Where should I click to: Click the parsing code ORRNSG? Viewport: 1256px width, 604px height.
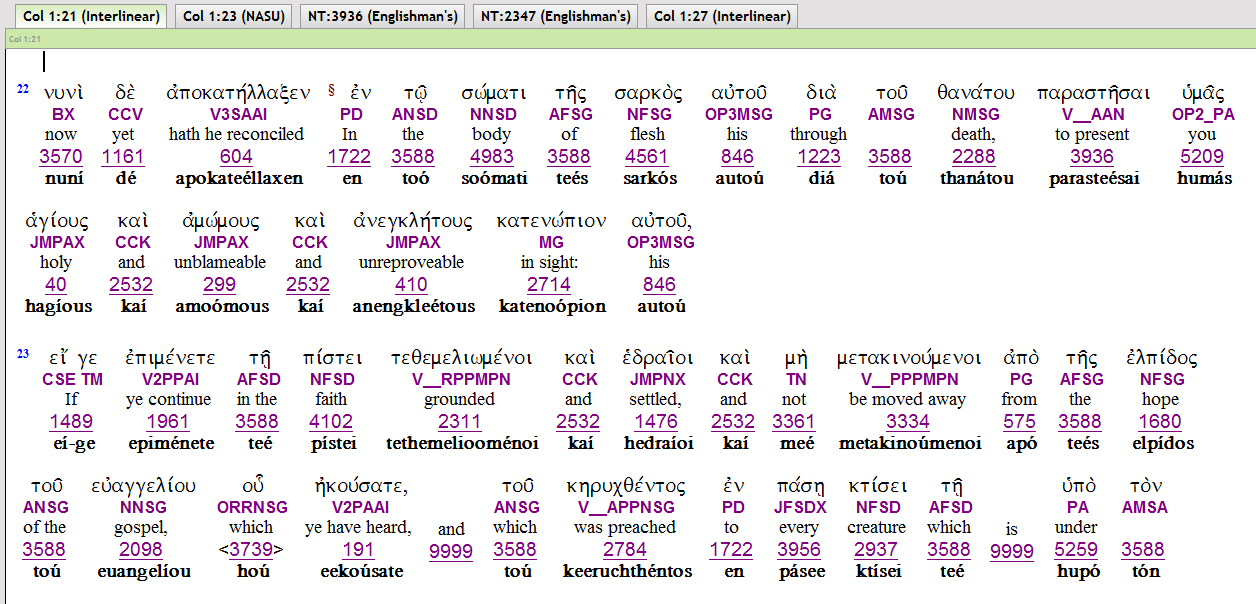coord(251,507)
